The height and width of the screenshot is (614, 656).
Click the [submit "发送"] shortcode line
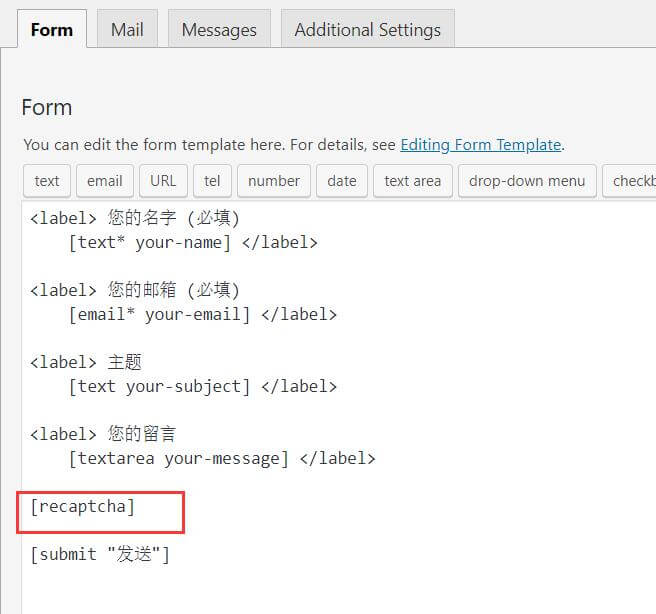pos(100,555)
